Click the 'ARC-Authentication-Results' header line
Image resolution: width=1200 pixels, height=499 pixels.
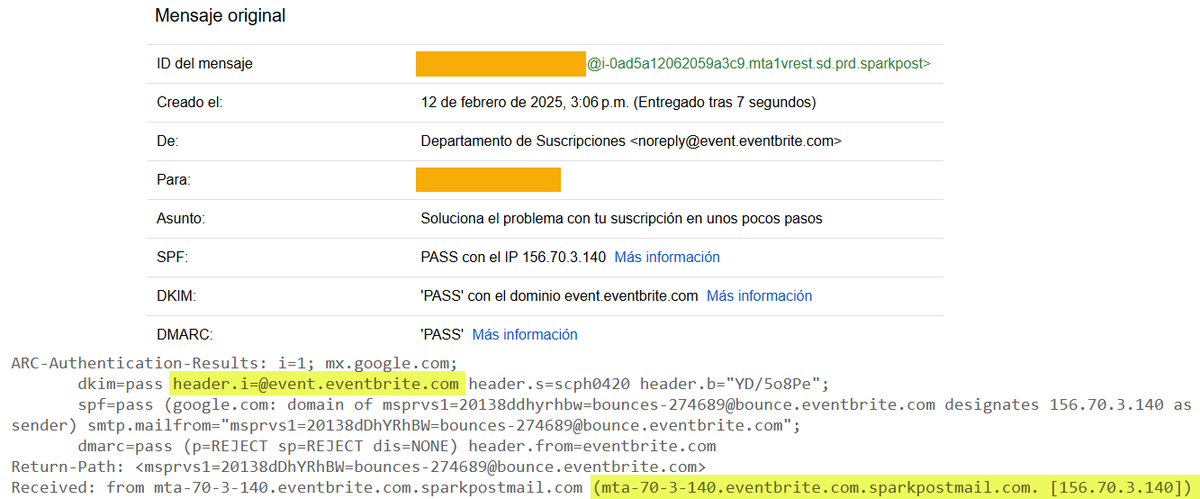pyautogui.click(x=233, y=362)
